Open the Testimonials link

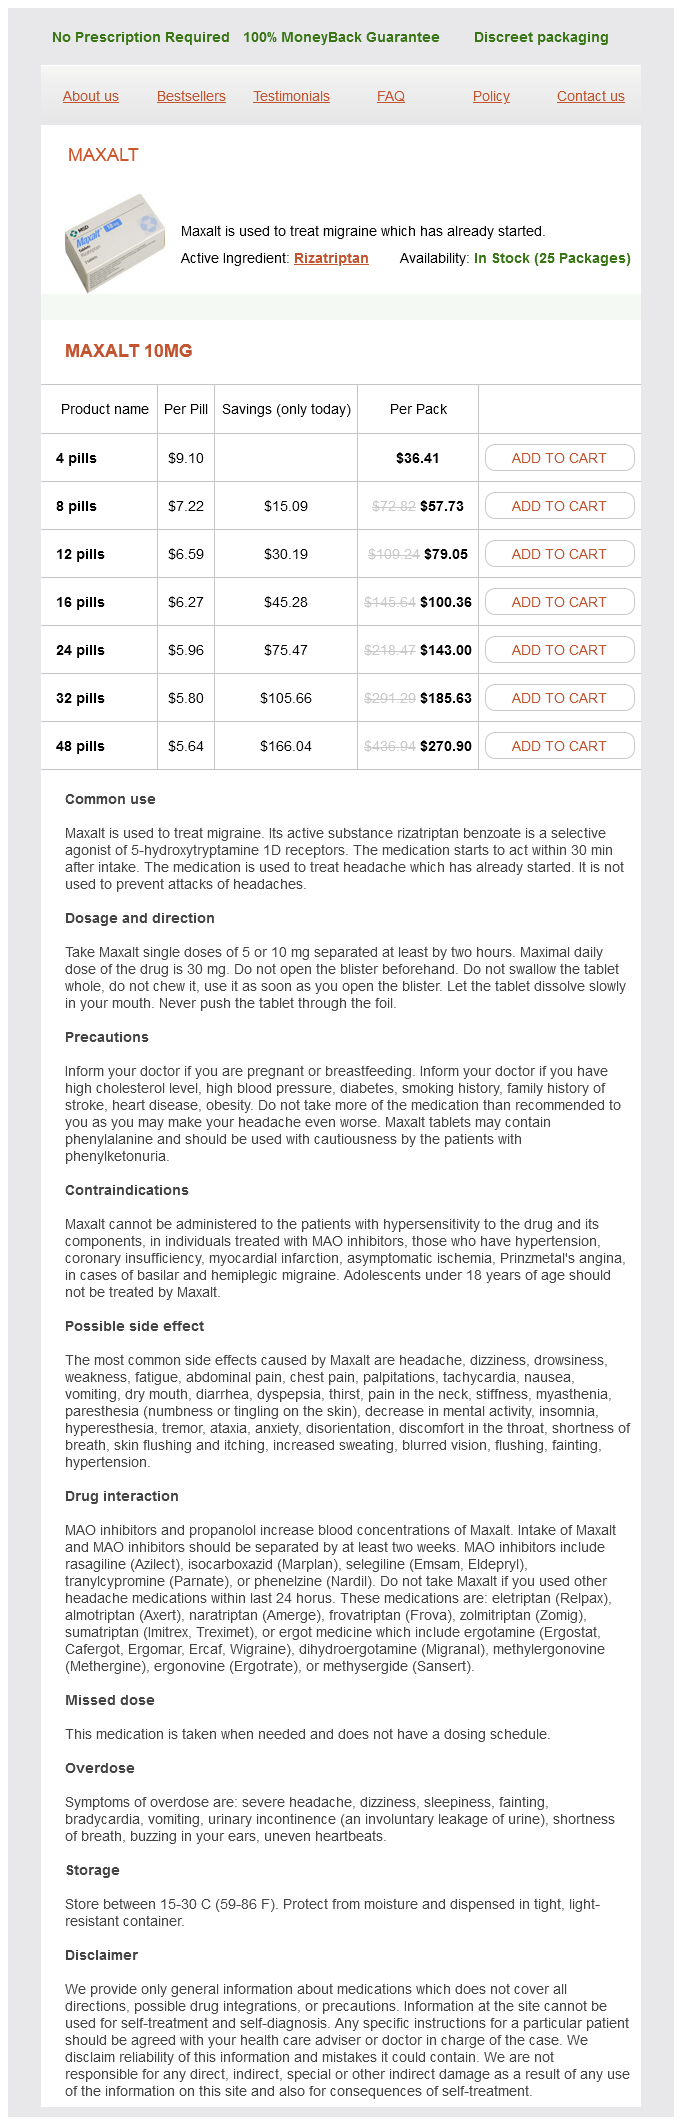(x=291, y=97)
